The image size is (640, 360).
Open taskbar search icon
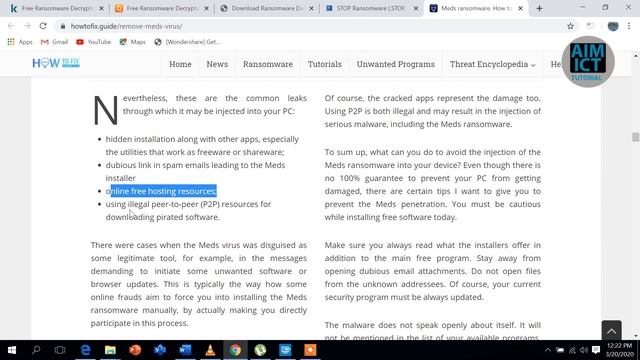pos(36,350)
